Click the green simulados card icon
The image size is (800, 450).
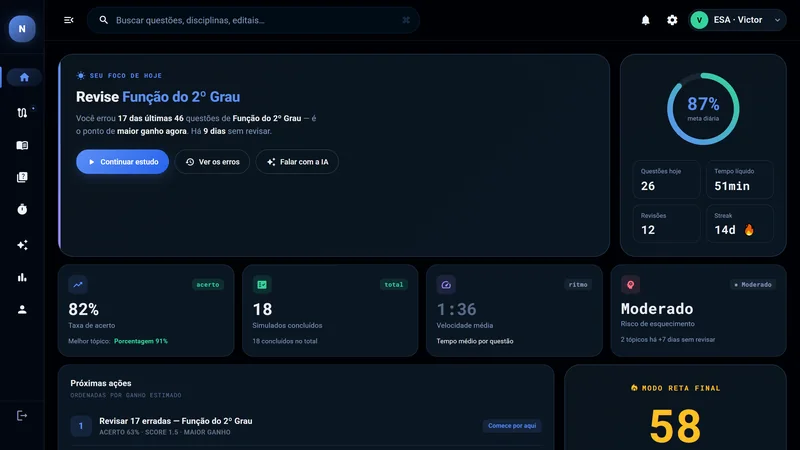(262, 285)
